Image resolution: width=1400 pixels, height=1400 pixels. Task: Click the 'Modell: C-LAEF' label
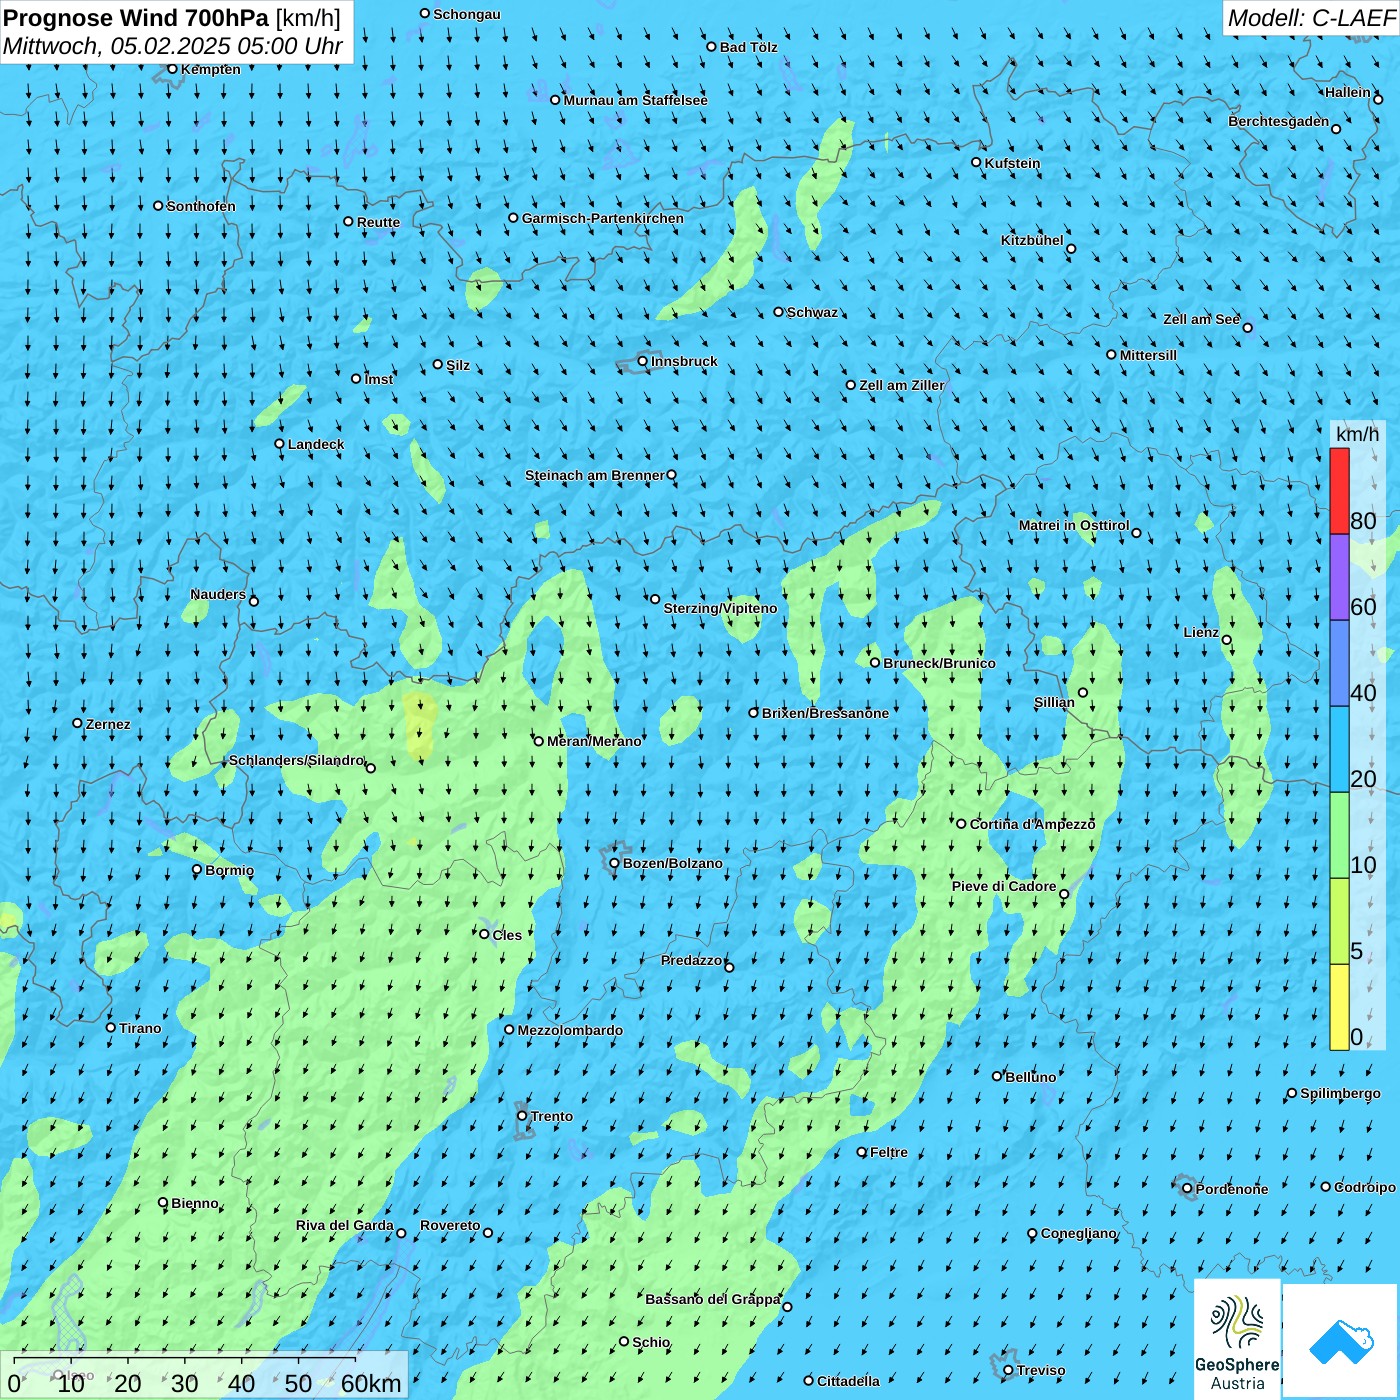(x=1310, y=18)
